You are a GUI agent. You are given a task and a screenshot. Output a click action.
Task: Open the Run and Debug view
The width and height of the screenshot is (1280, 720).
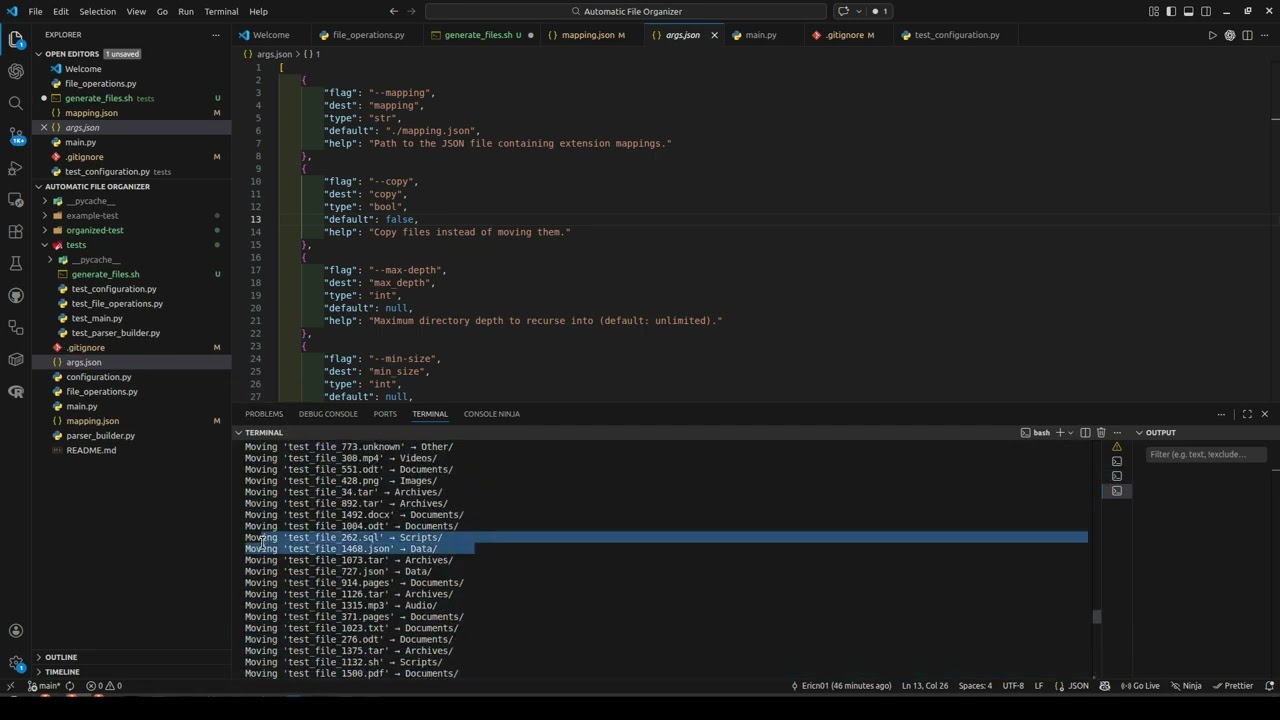[x=16, y=167]
